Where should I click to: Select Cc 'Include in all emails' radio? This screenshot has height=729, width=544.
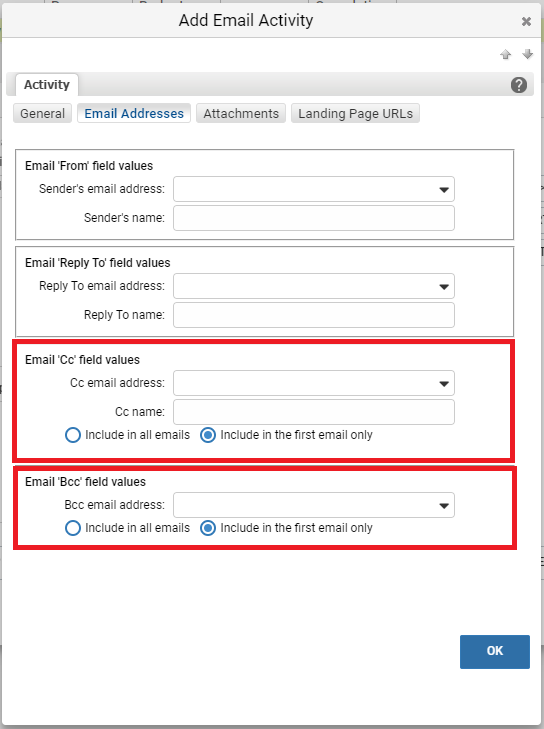coord(73,435)
